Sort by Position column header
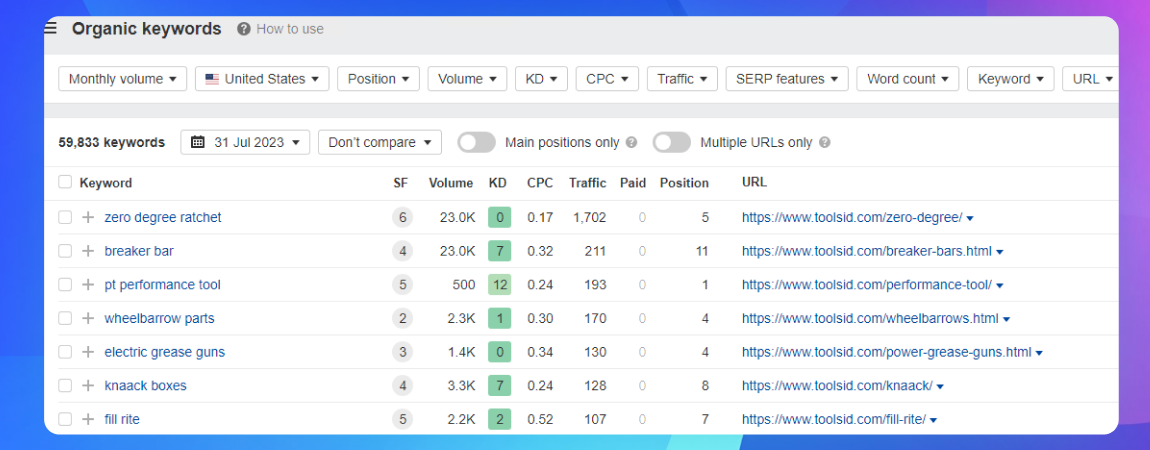The width and height of the screenshot is (1150, 450). (684, 182)
